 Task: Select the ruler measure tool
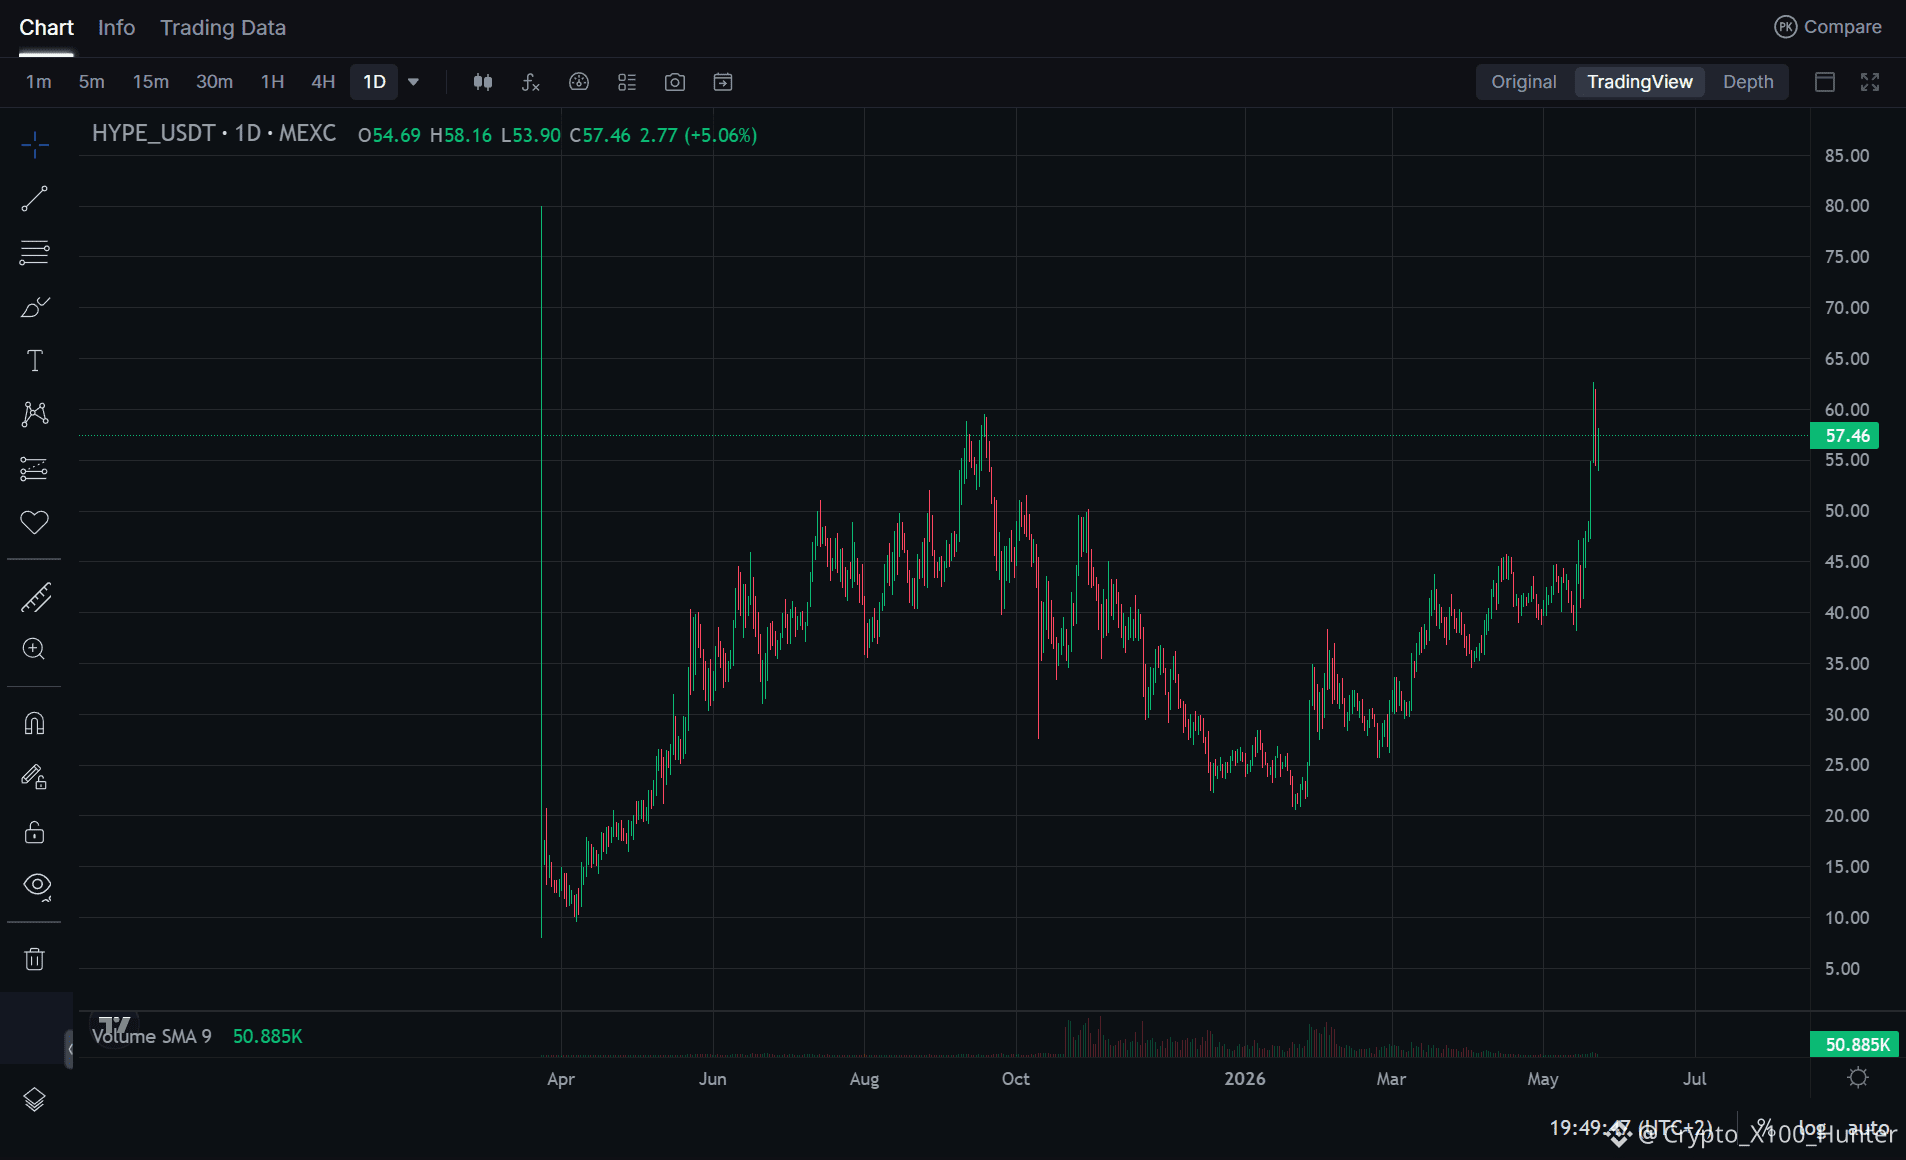(34, 597)
